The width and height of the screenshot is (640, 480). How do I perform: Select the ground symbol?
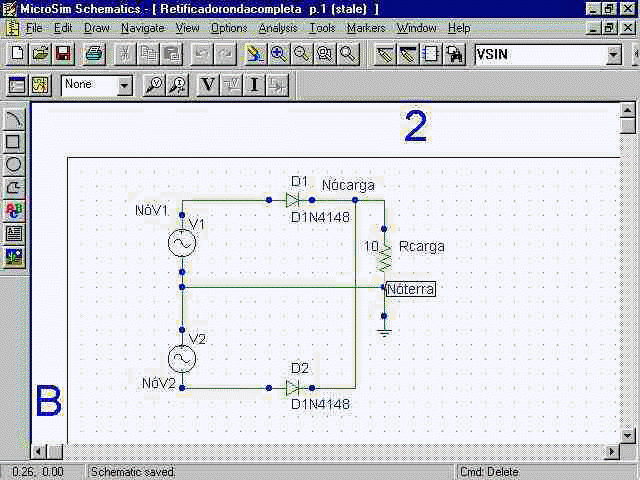(x=384, y=331)
